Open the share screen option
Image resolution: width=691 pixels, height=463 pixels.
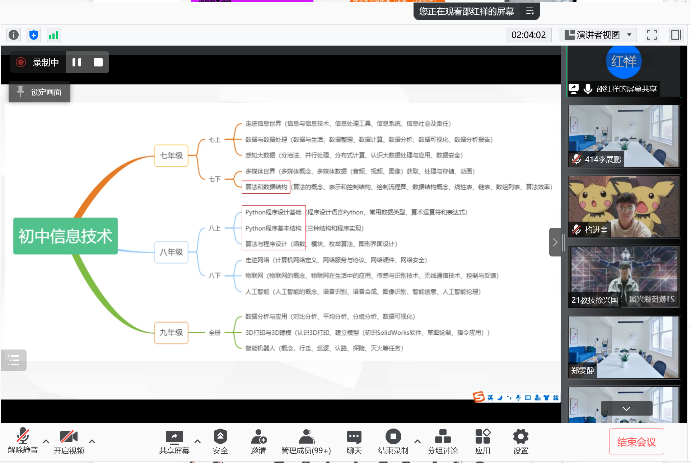pos(174,438)
